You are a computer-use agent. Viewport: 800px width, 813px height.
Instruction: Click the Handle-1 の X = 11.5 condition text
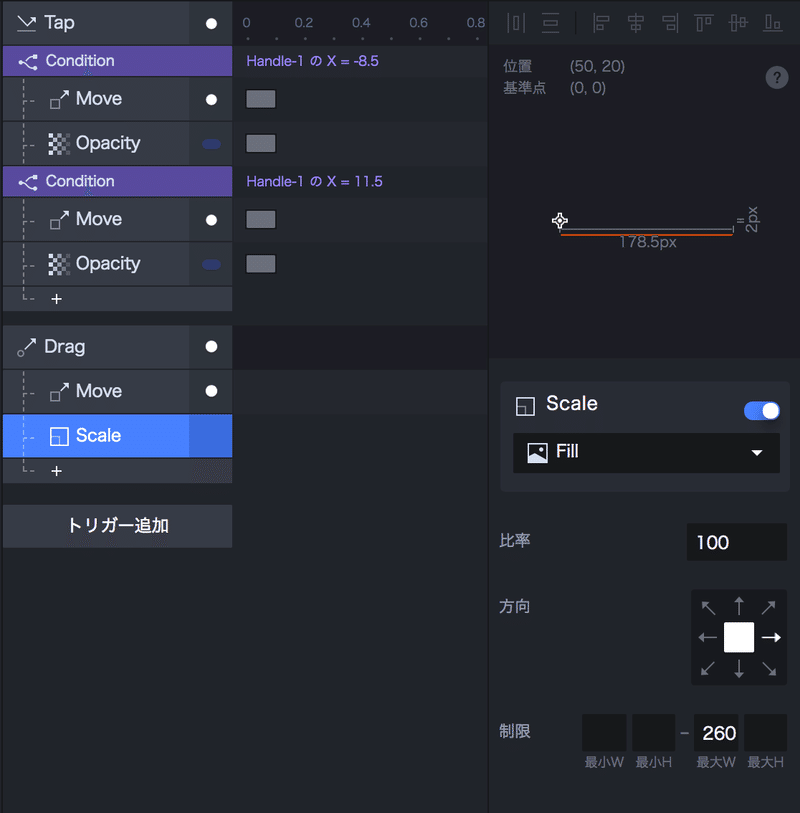(x=314, y=182)
